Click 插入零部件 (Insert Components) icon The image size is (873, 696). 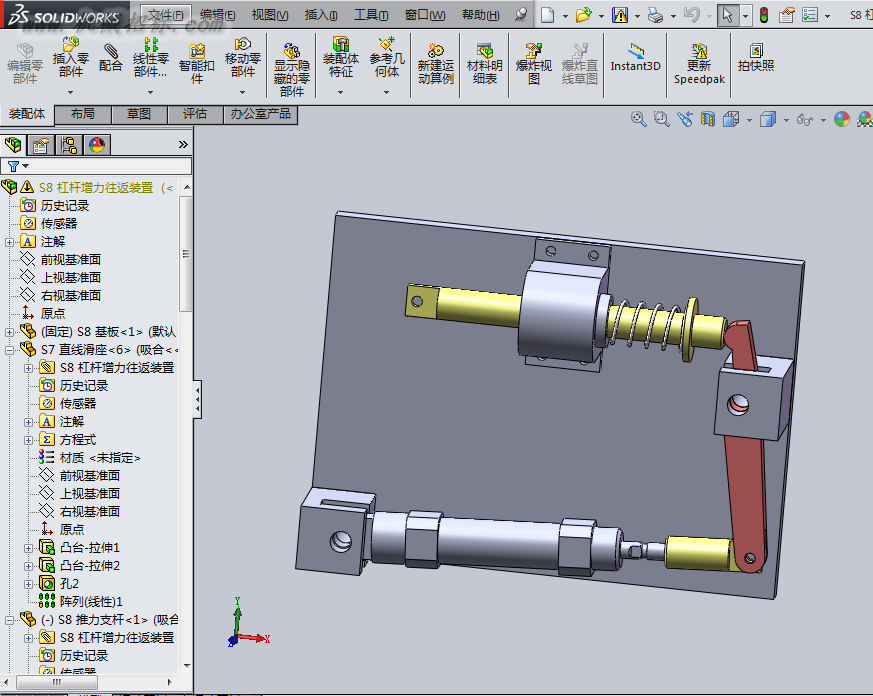pyautogui.click(x=71, y=57)
